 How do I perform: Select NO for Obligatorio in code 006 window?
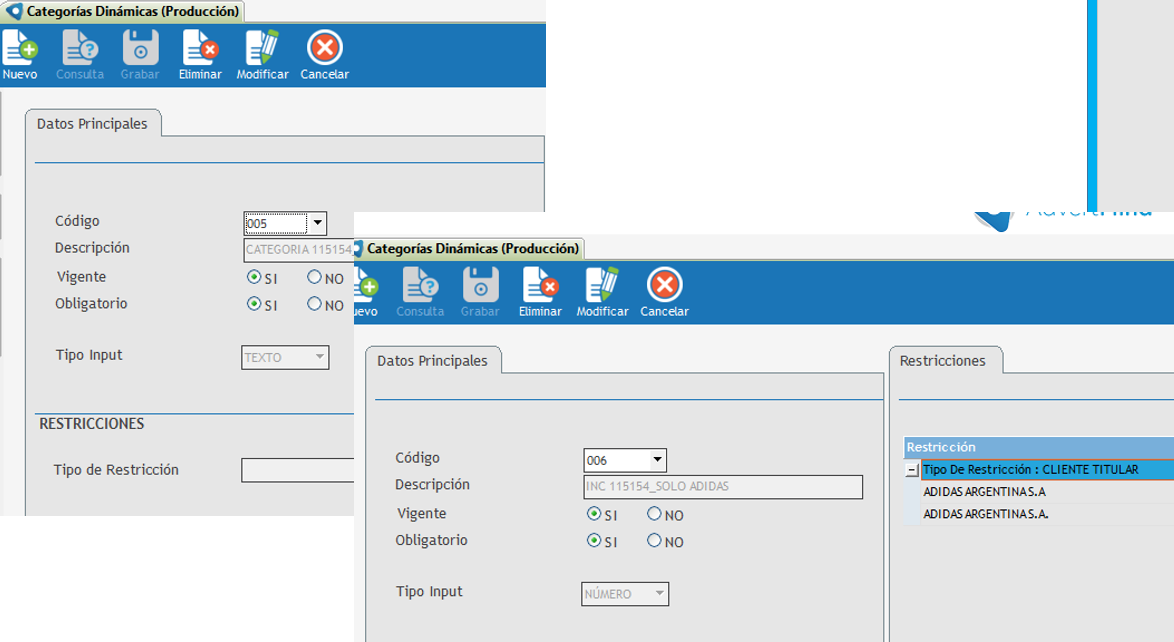pyautogui.click(x=655, y=541)
